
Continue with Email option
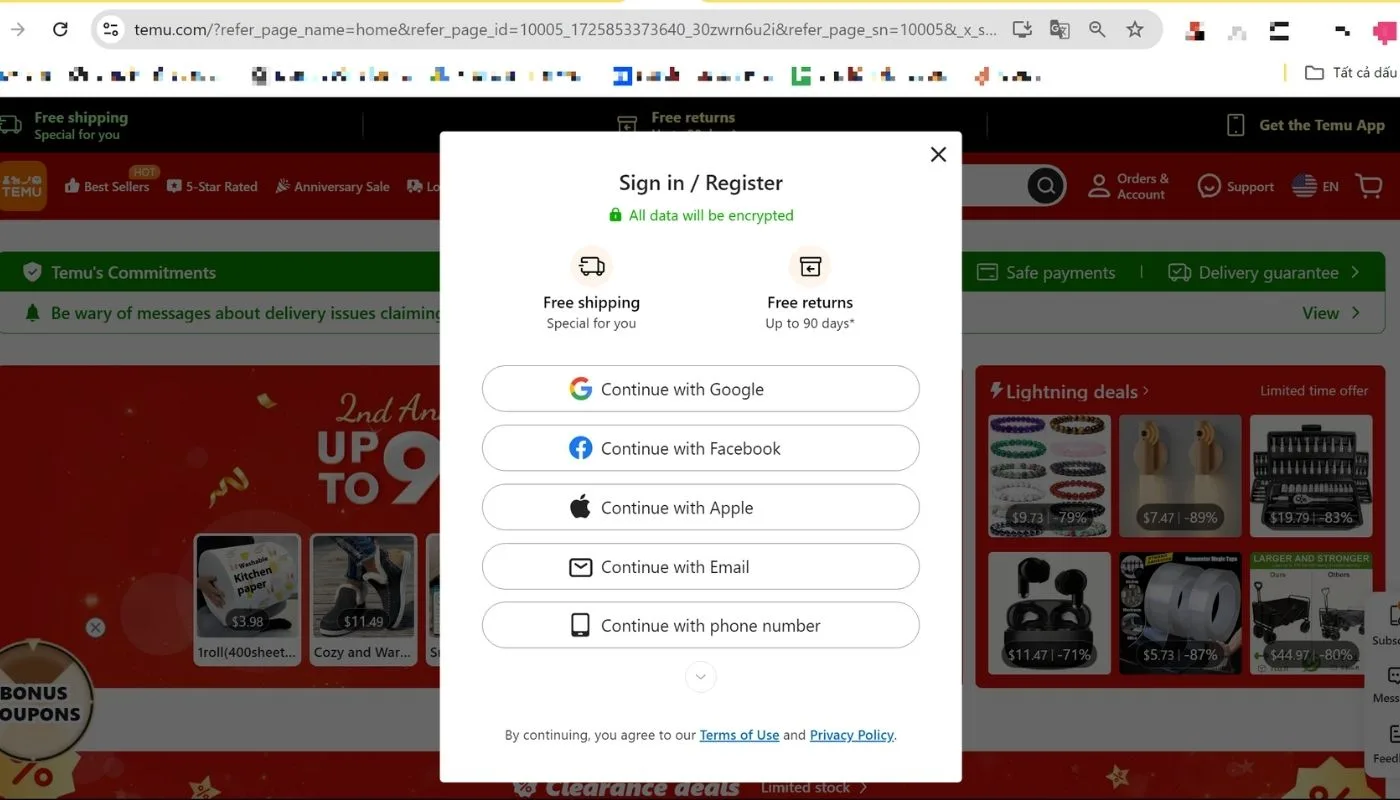coord(700,567)
